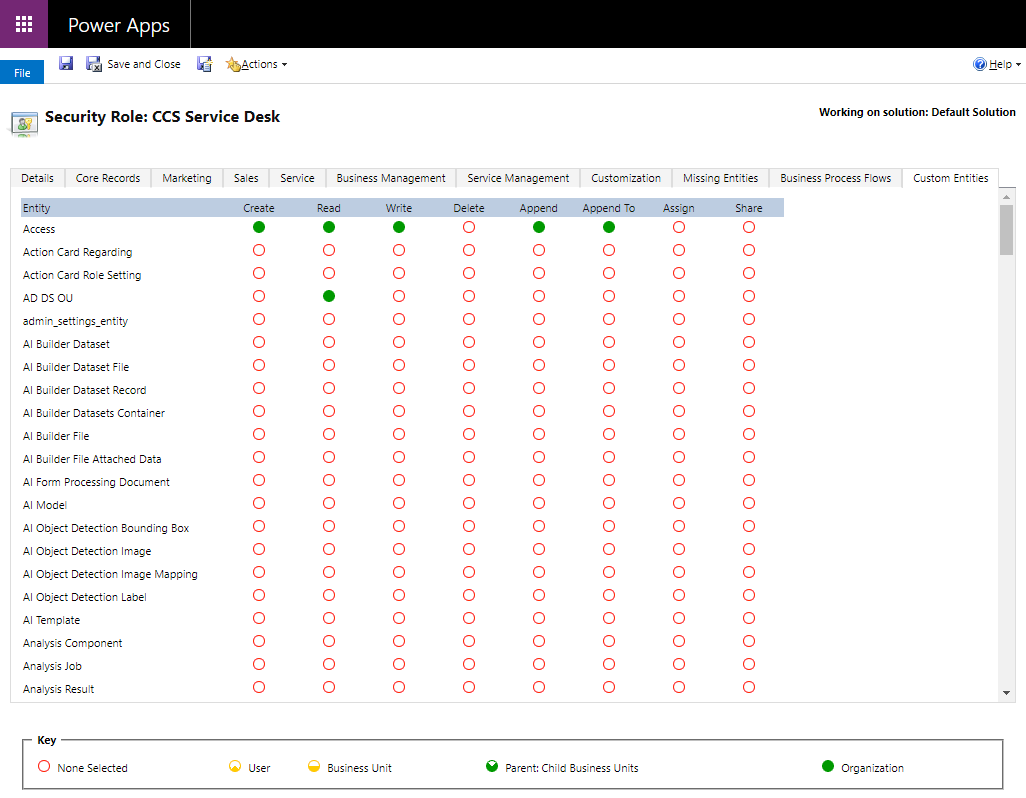1026x798 pixels.
Task: Click the scrollbar down arrow
Action: coord(1007,692)
